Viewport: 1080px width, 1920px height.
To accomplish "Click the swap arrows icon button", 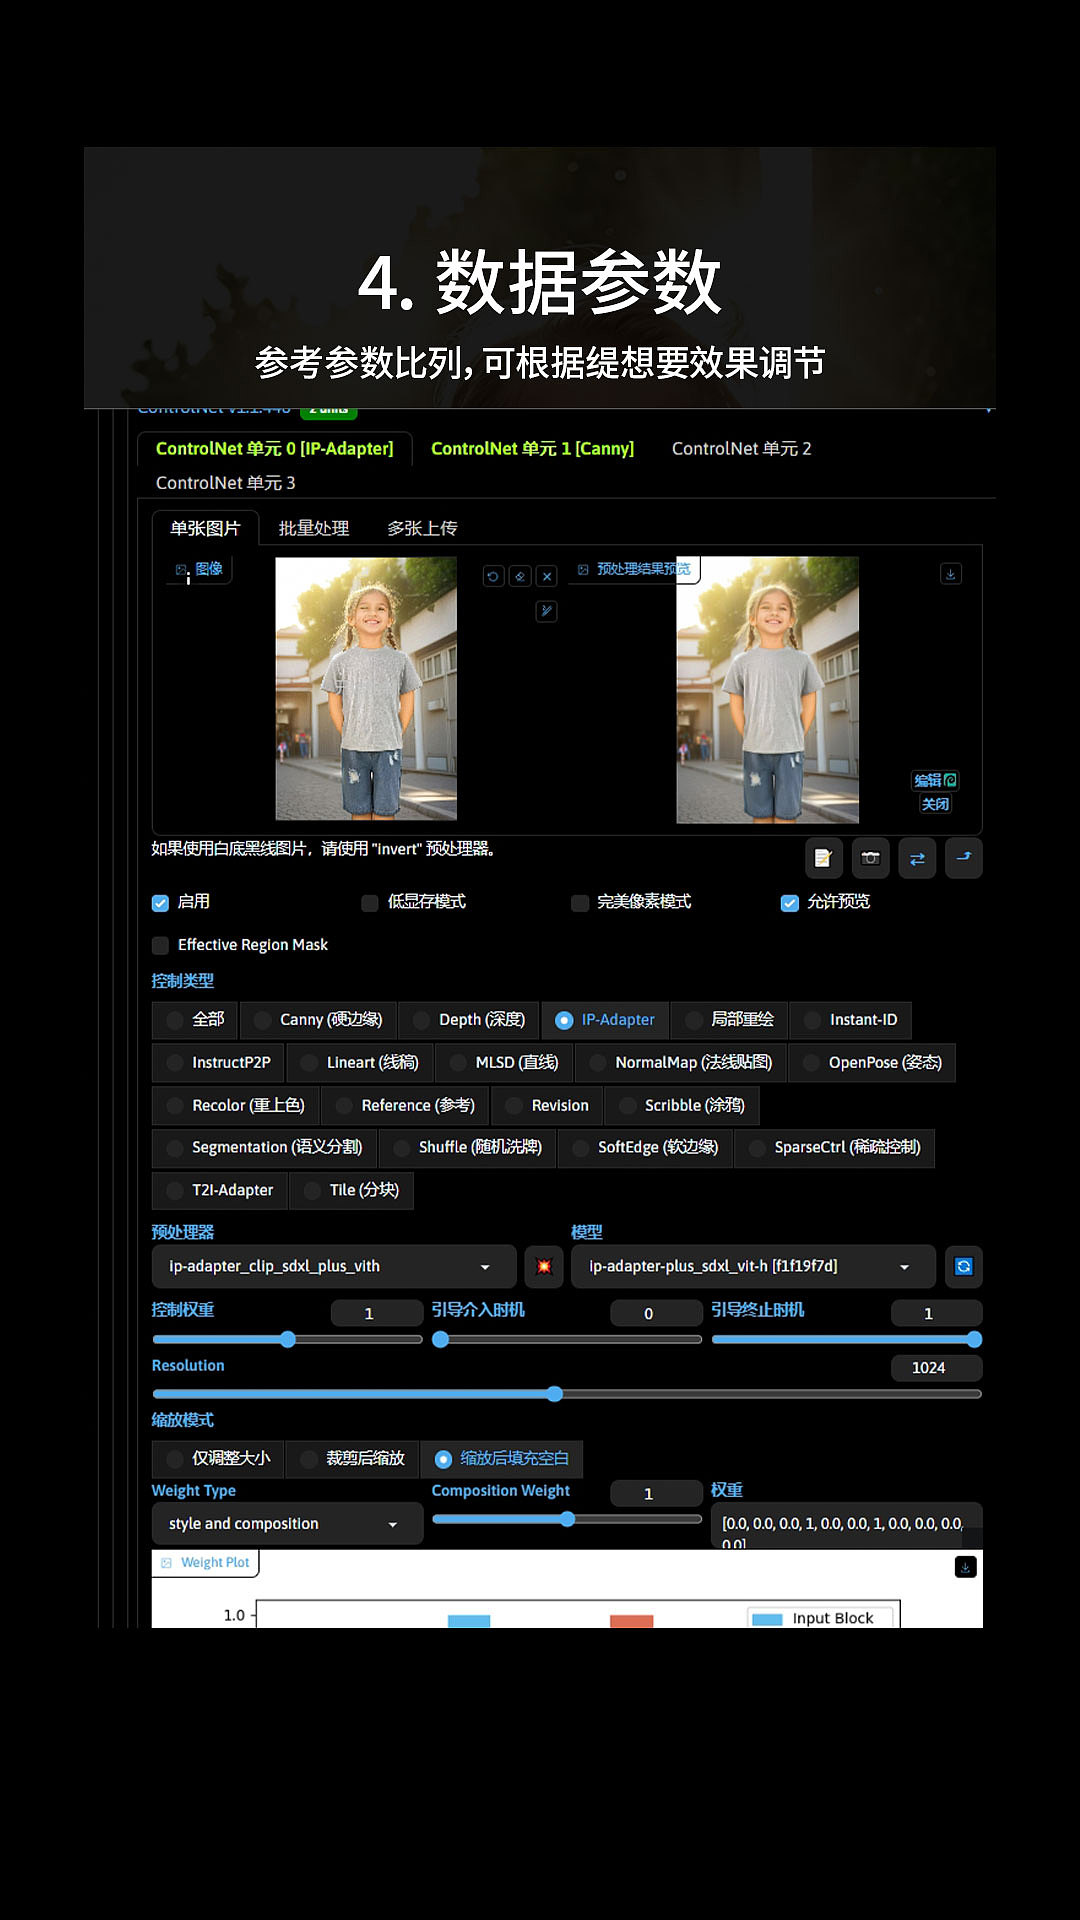I will click(917, 858).
